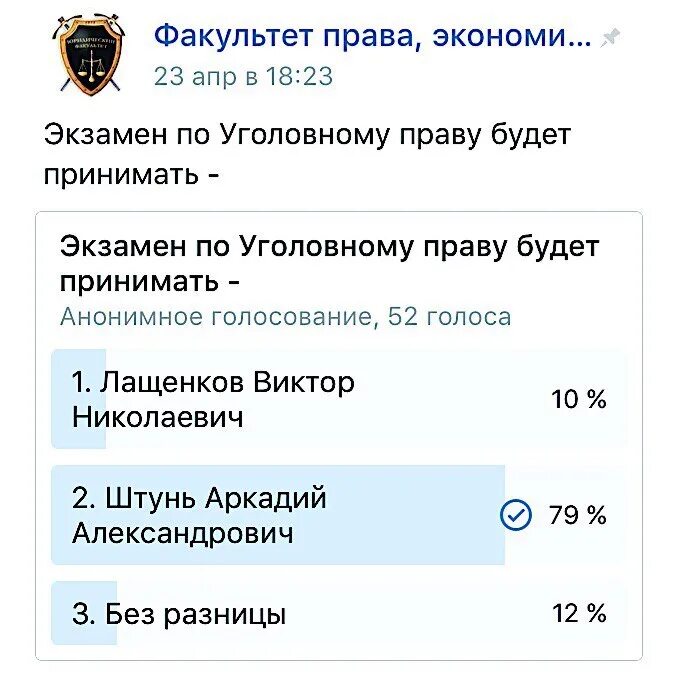Click the word Александрович in option 2

183,533
